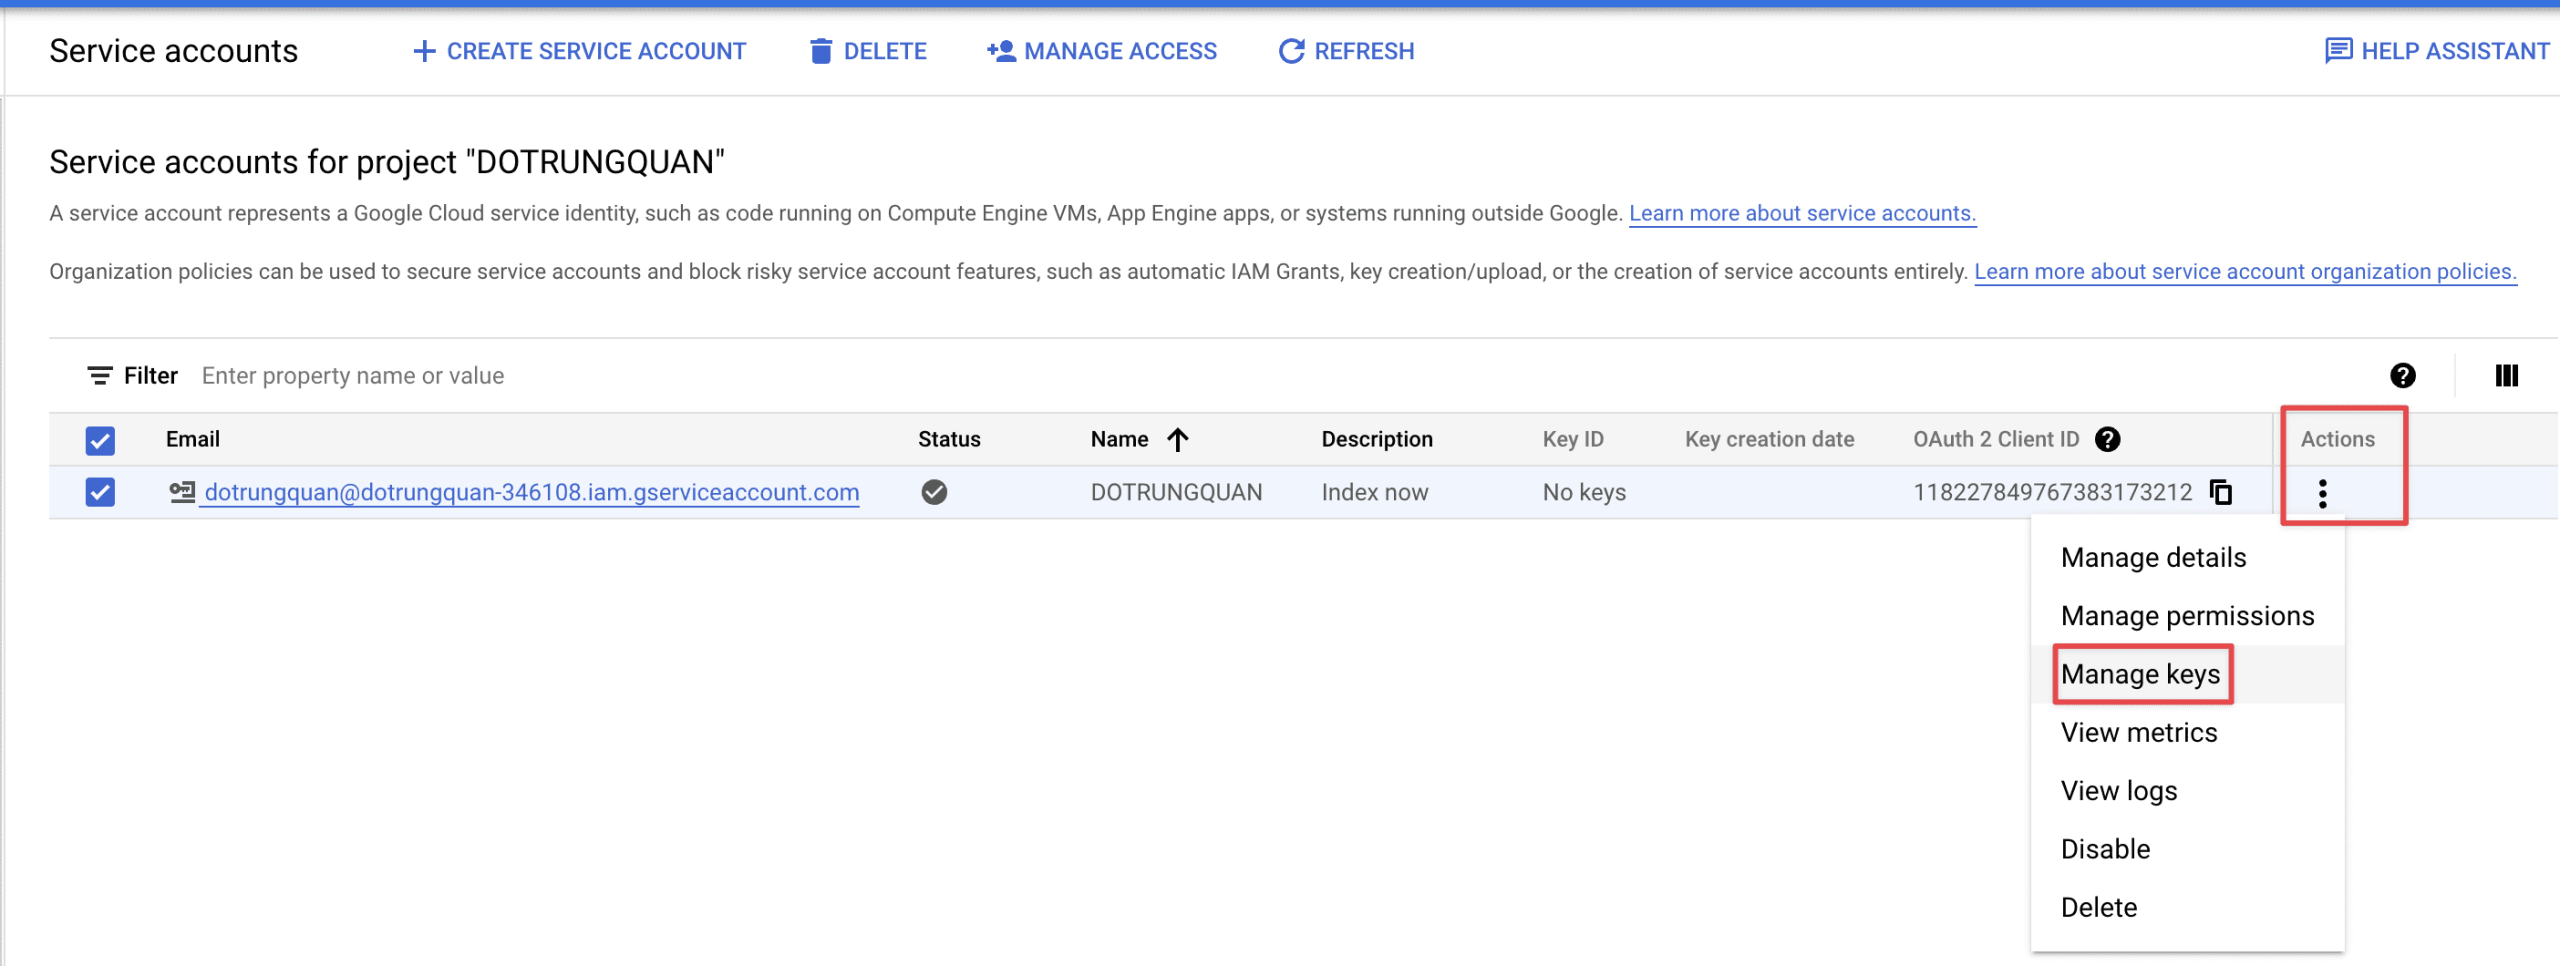Open the three-dot Actions menu
Viewport: 2560px width, 966px height.
(2322, 493)
